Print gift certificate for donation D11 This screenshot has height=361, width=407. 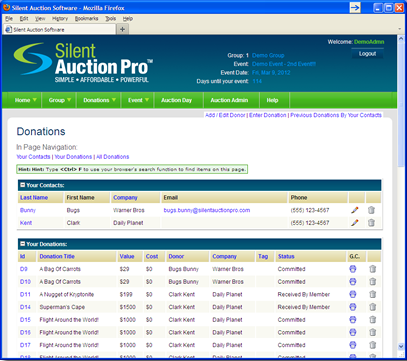[x=353, y=294]
